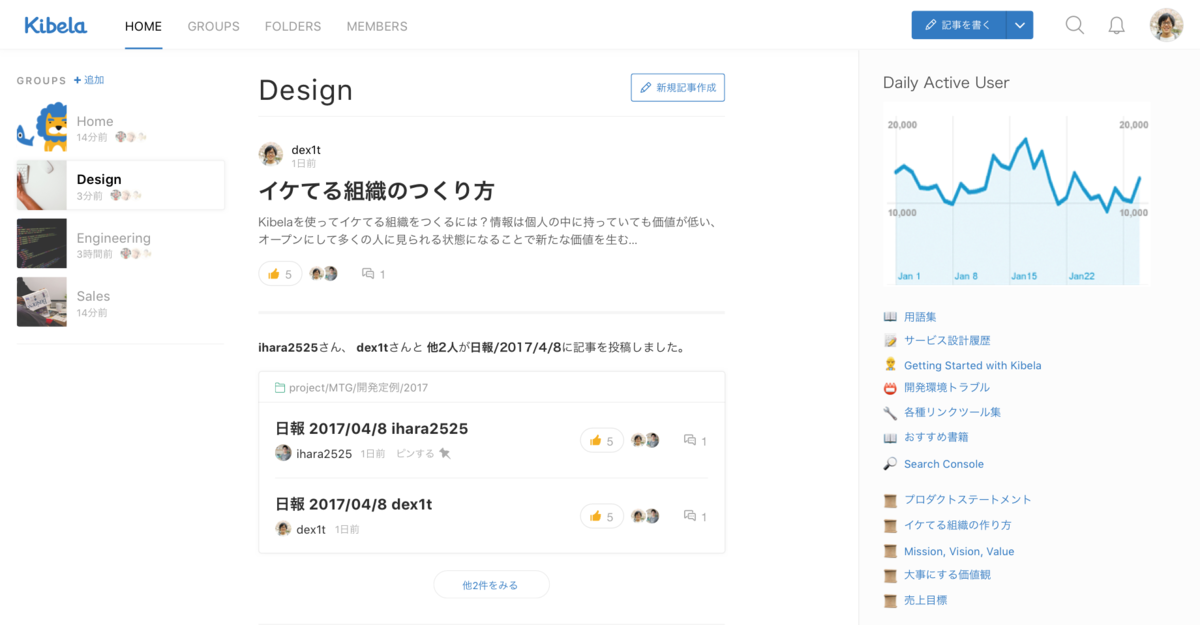Open likers' avatars under イケてる組織のつくり方
The width and height of the screenshot is (1200, 625).
point(323,274)
